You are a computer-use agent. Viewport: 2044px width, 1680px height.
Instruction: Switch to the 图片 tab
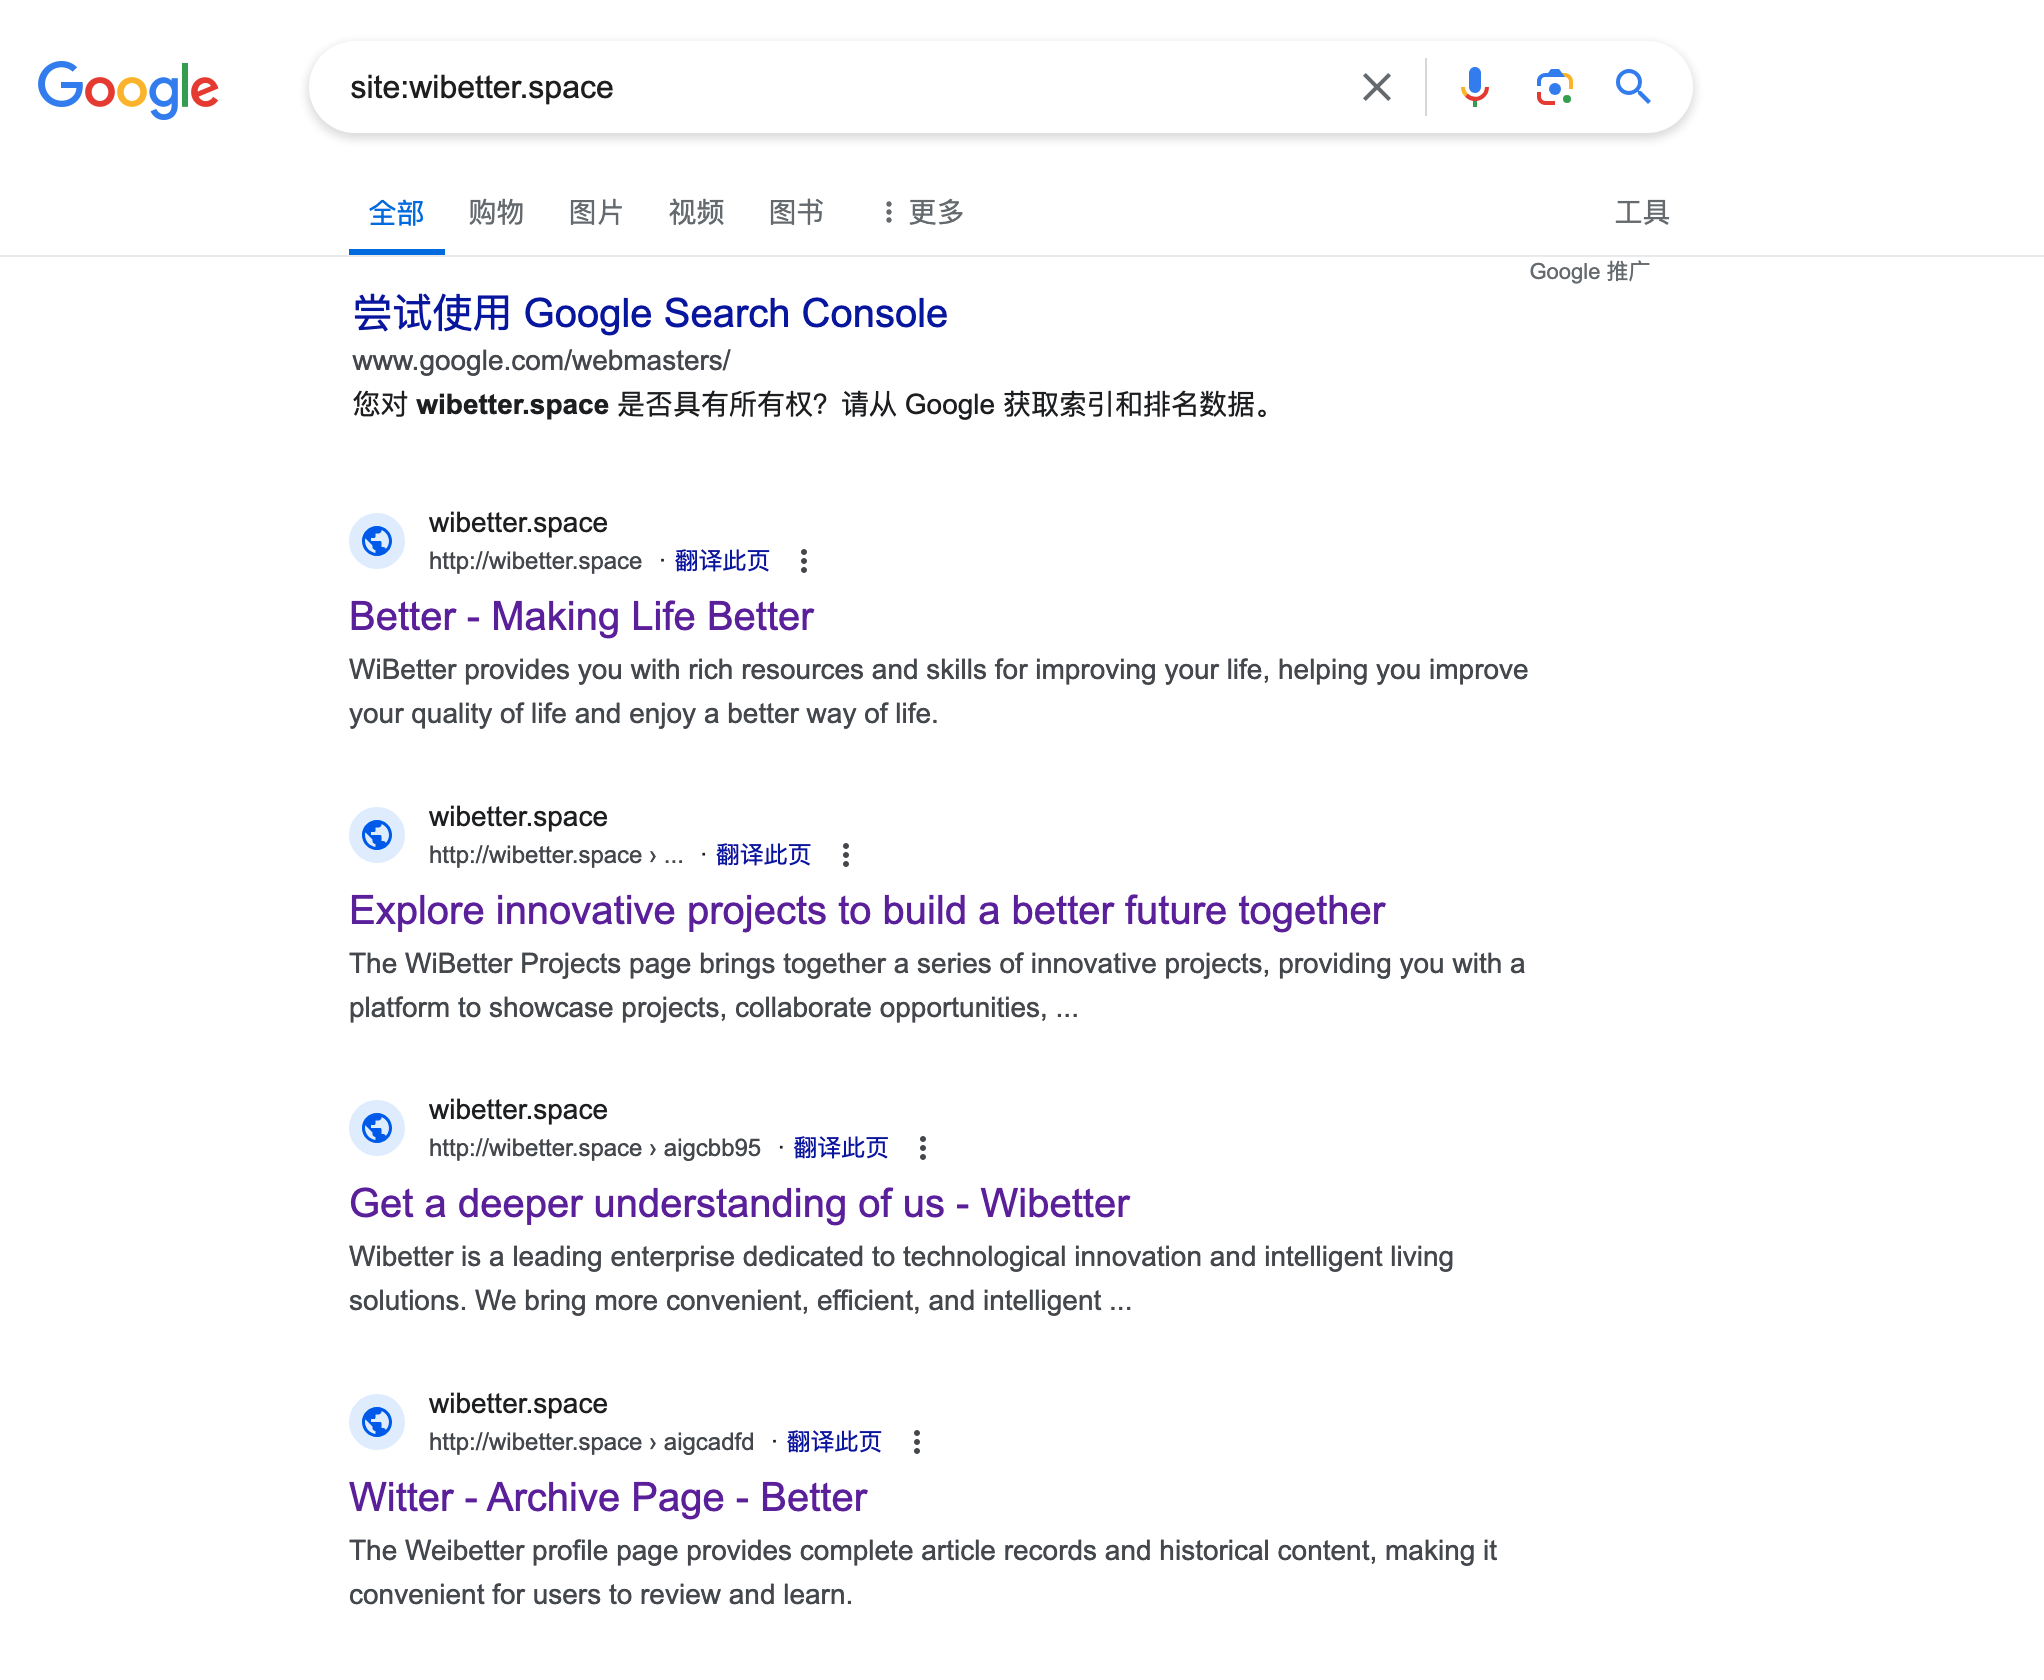[596, 212]
